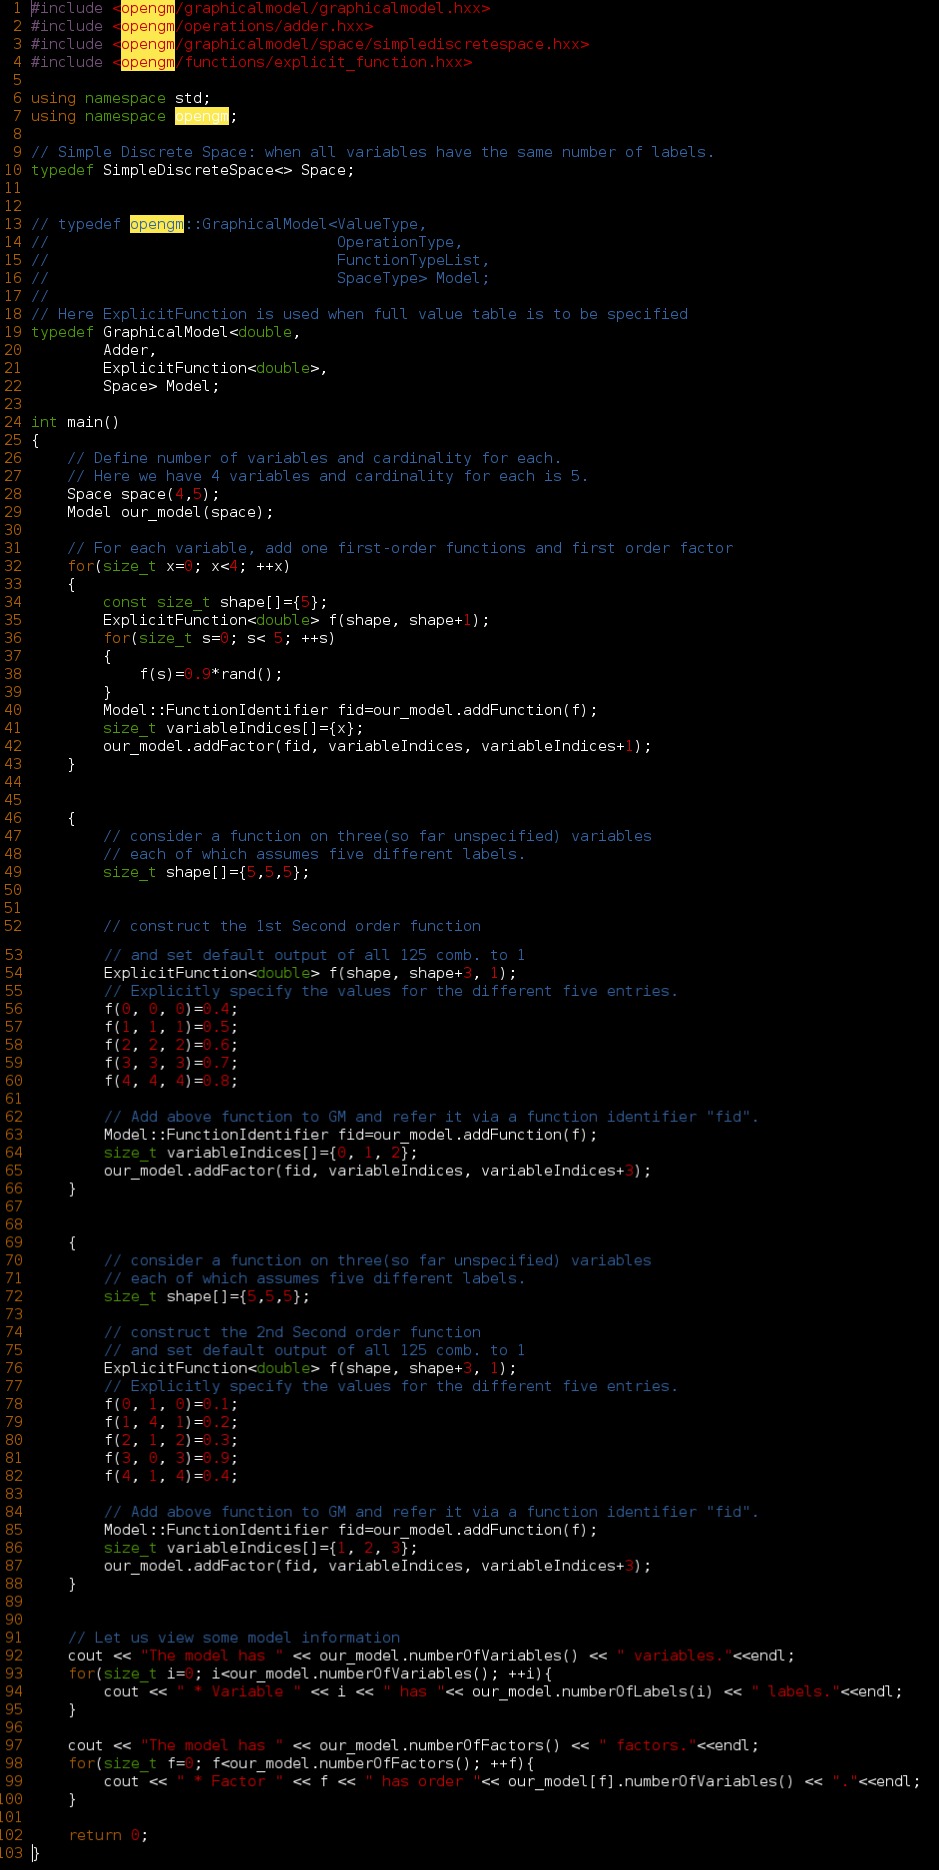939x1870 pixels.
Task: Click 'const size_t shape[]={5};' line
Action: click(x=215, y=602)
